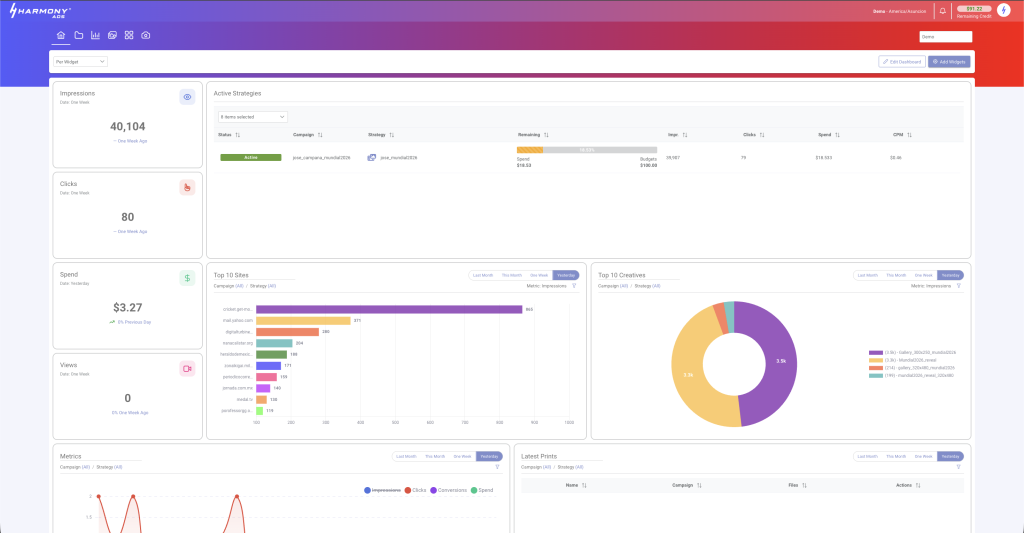Open the camera icon in navigation

146,35
